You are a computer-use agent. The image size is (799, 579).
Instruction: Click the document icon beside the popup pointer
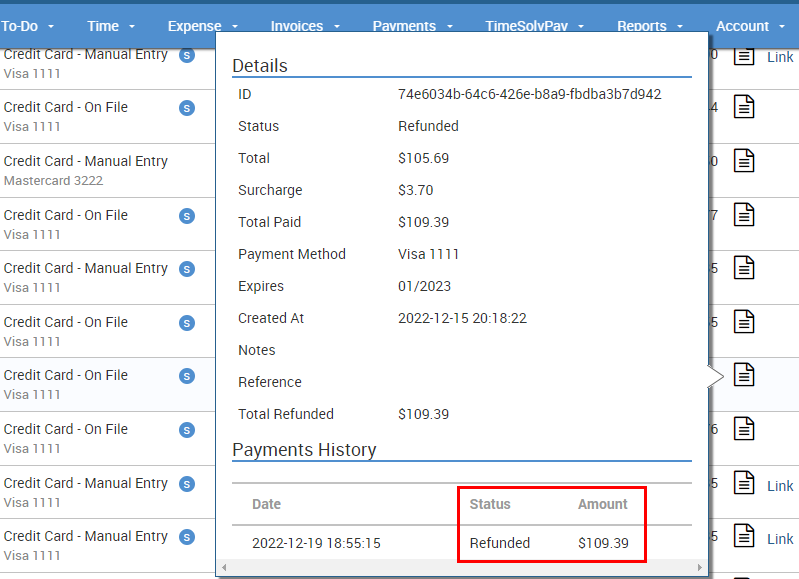click(x=744, y=375)
